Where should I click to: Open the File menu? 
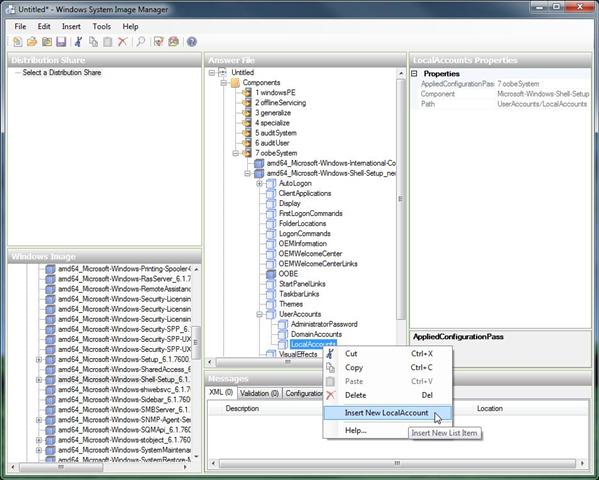tap(20, 26)
